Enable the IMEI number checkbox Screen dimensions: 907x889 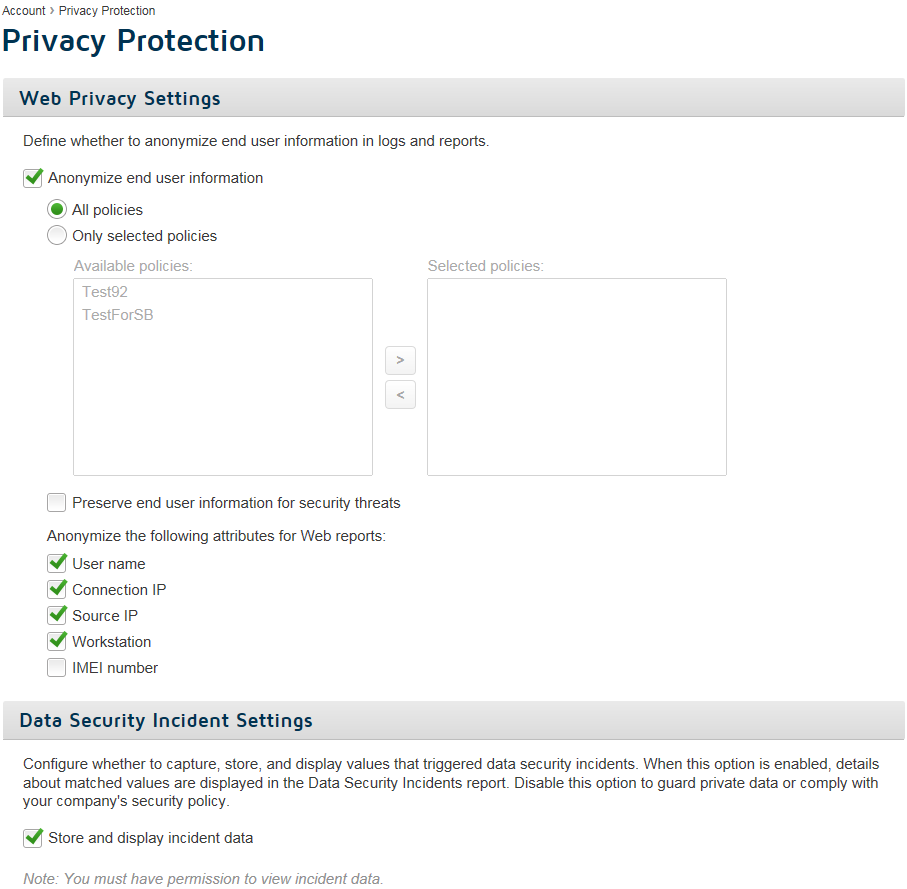coord(57,667)
